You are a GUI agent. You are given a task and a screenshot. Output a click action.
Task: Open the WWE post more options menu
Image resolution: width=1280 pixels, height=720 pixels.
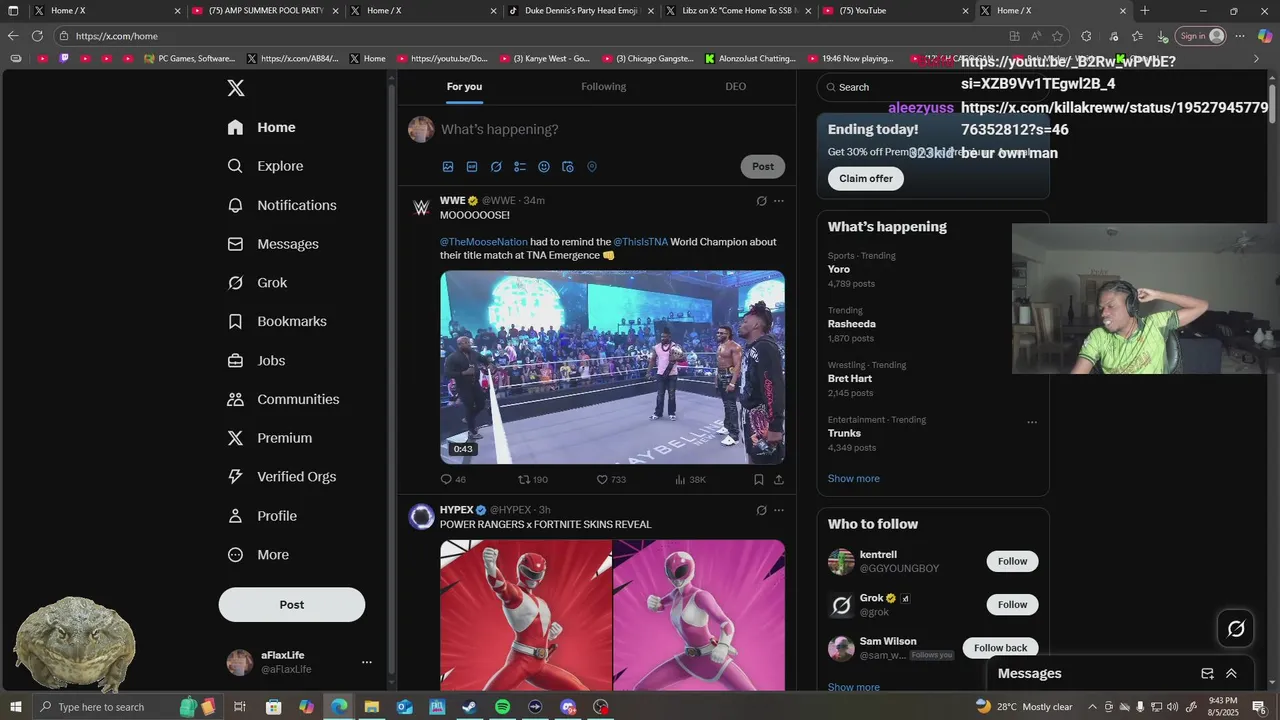pos(779,201)
